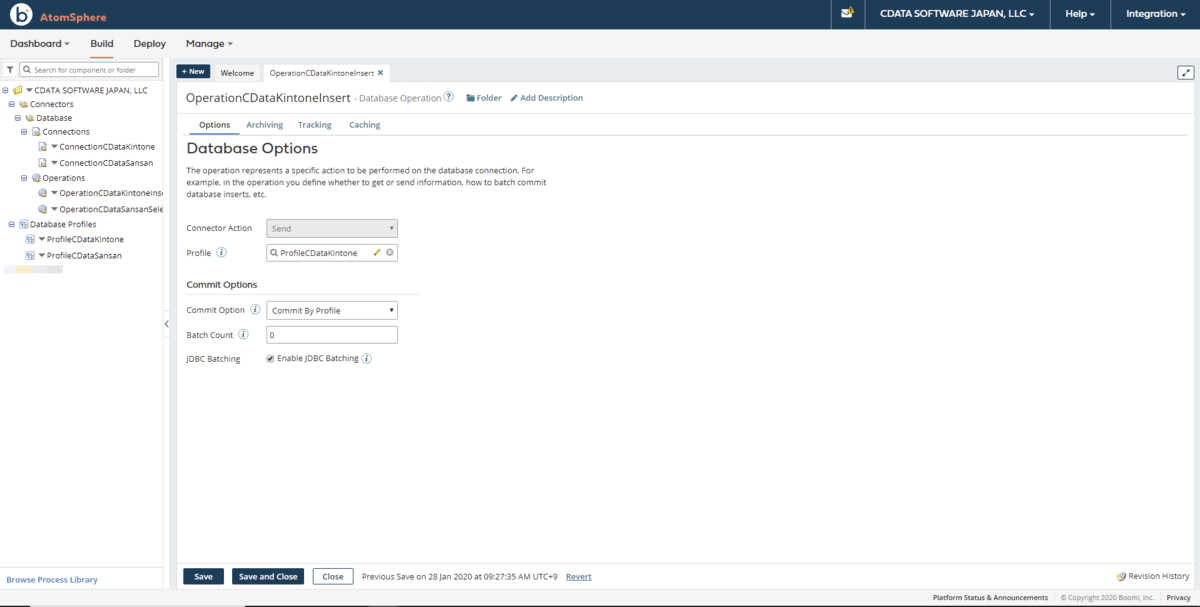The image size is (1200, 607).
Task: Open the CDATA SOFTWARE JAPAN, LLC account menu
Action: 957,14
